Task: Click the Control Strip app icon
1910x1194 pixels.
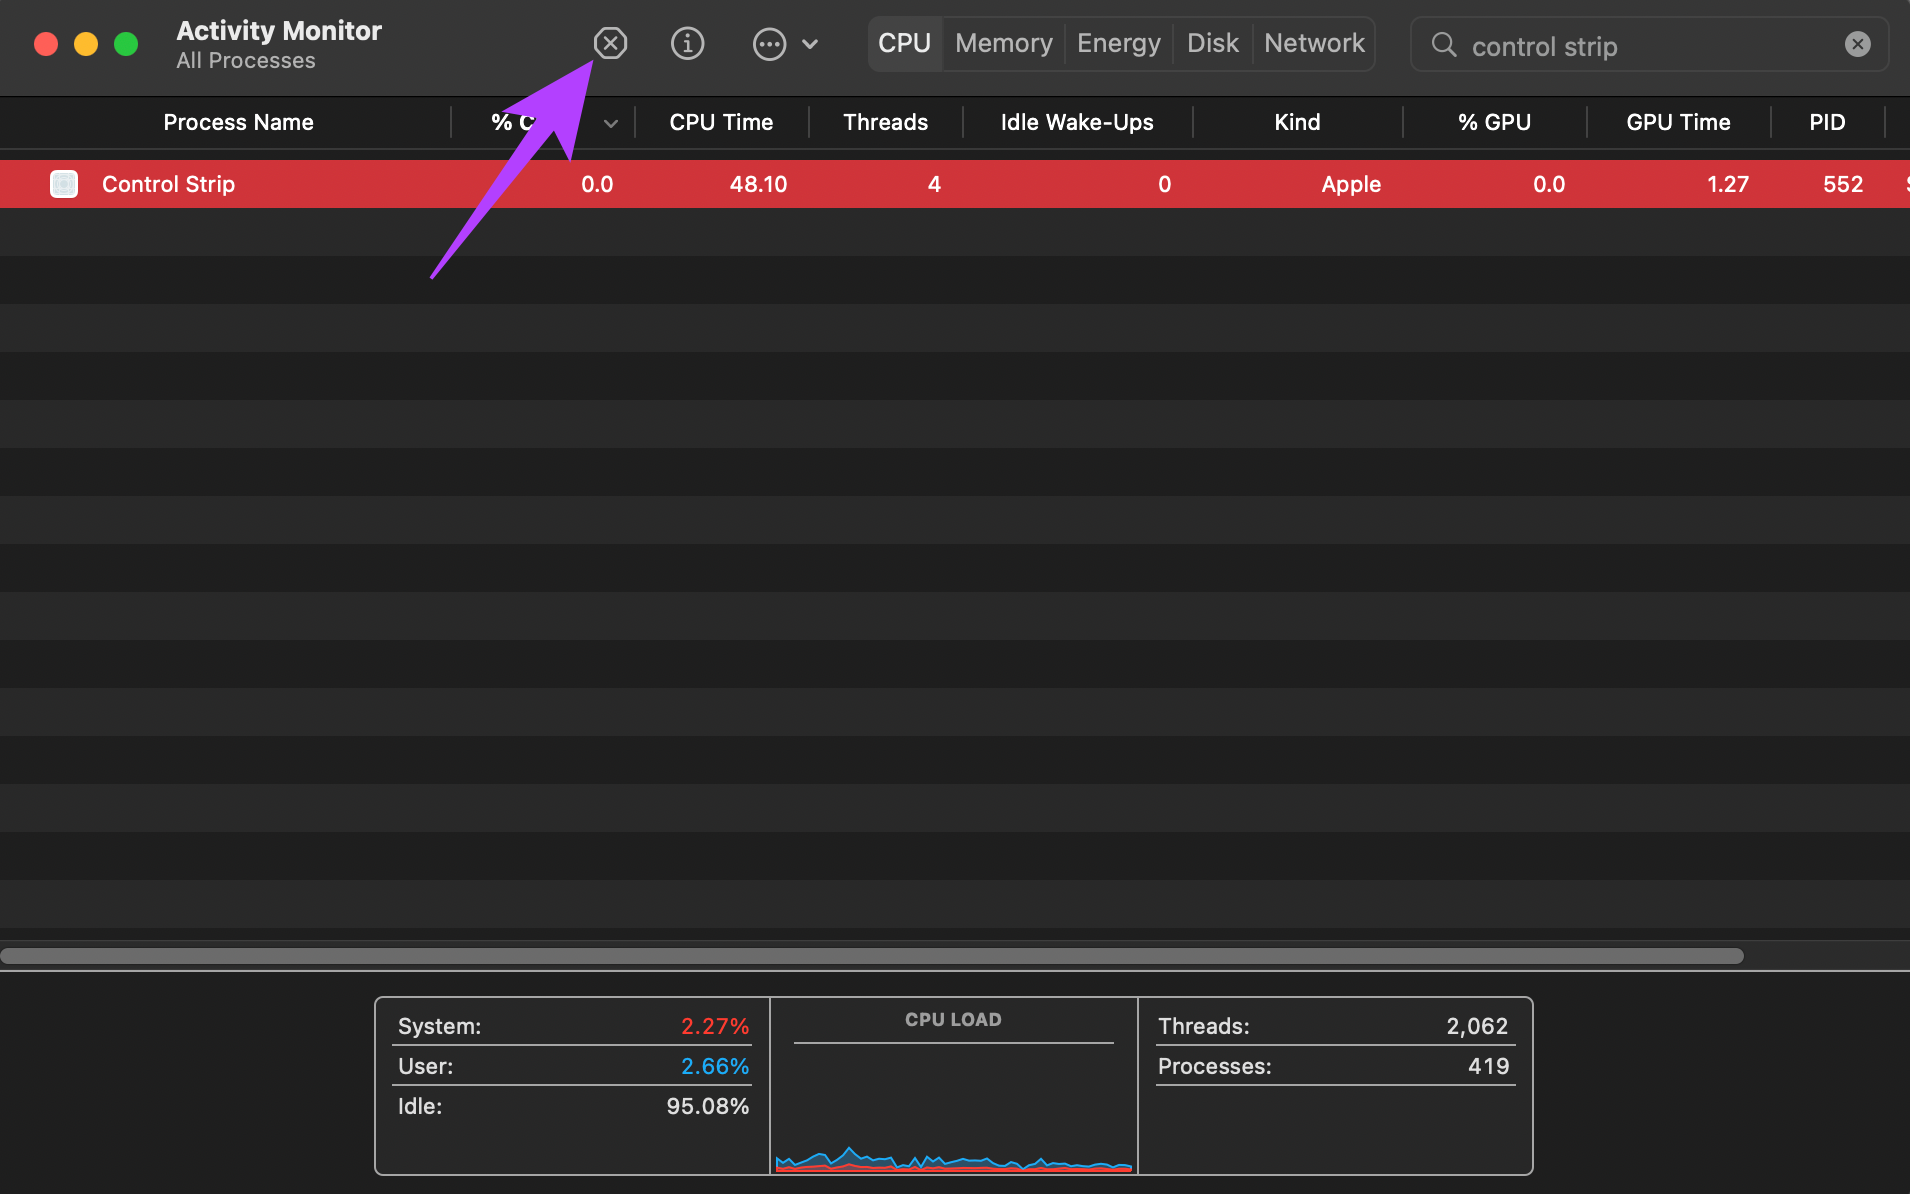Action: (64, 184)
